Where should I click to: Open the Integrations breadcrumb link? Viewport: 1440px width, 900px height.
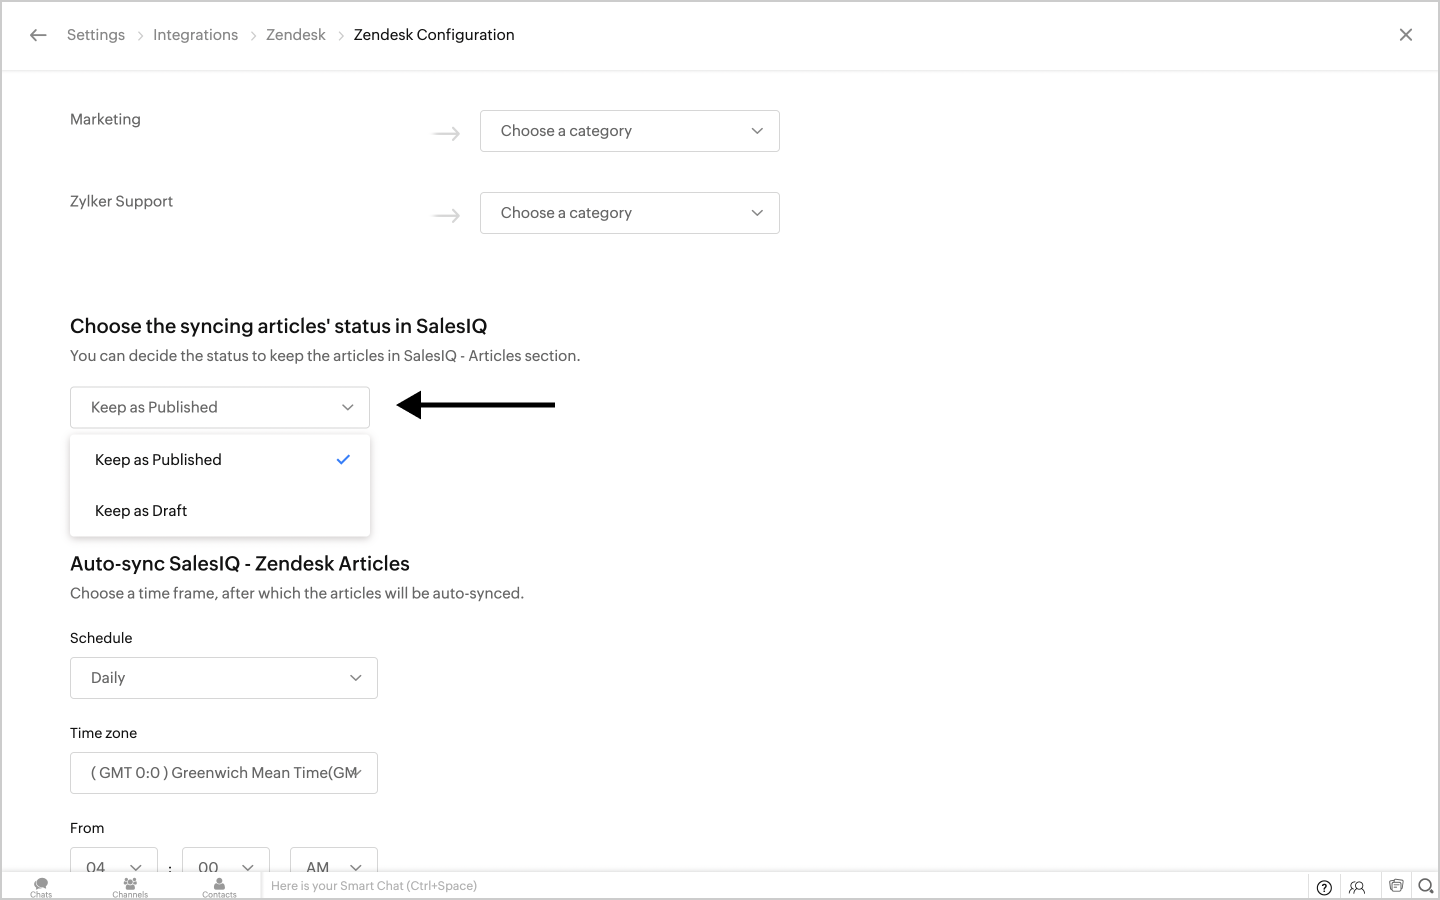click(x=195, y=35)
